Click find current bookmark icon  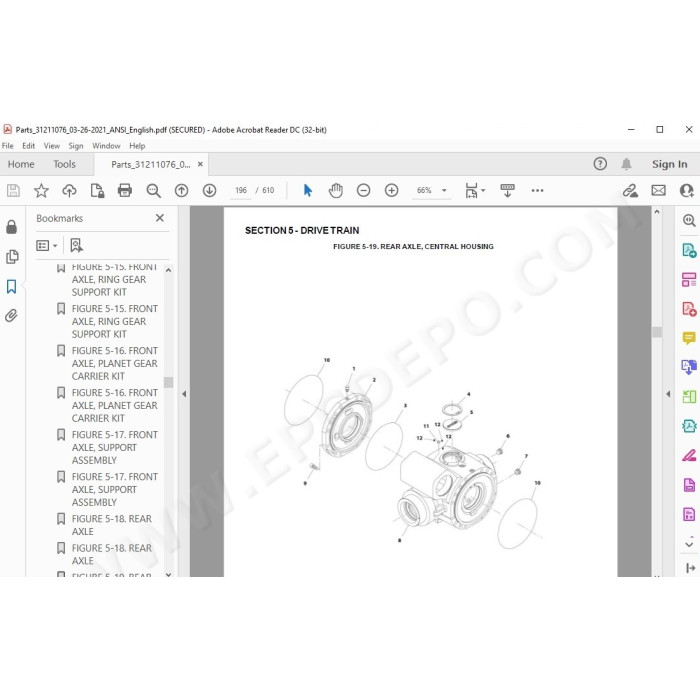[x=76, y=246]
